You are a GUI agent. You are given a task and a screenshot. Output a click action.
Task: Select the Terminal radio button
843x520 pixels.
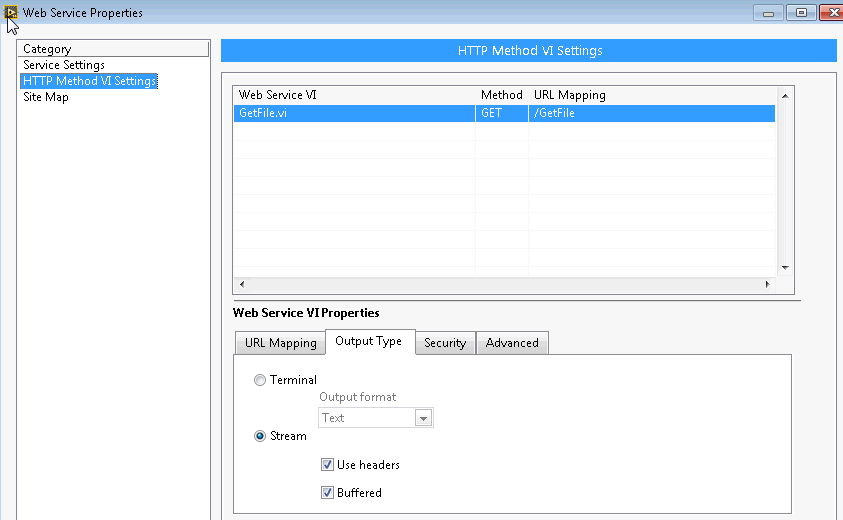coord(260,380)
